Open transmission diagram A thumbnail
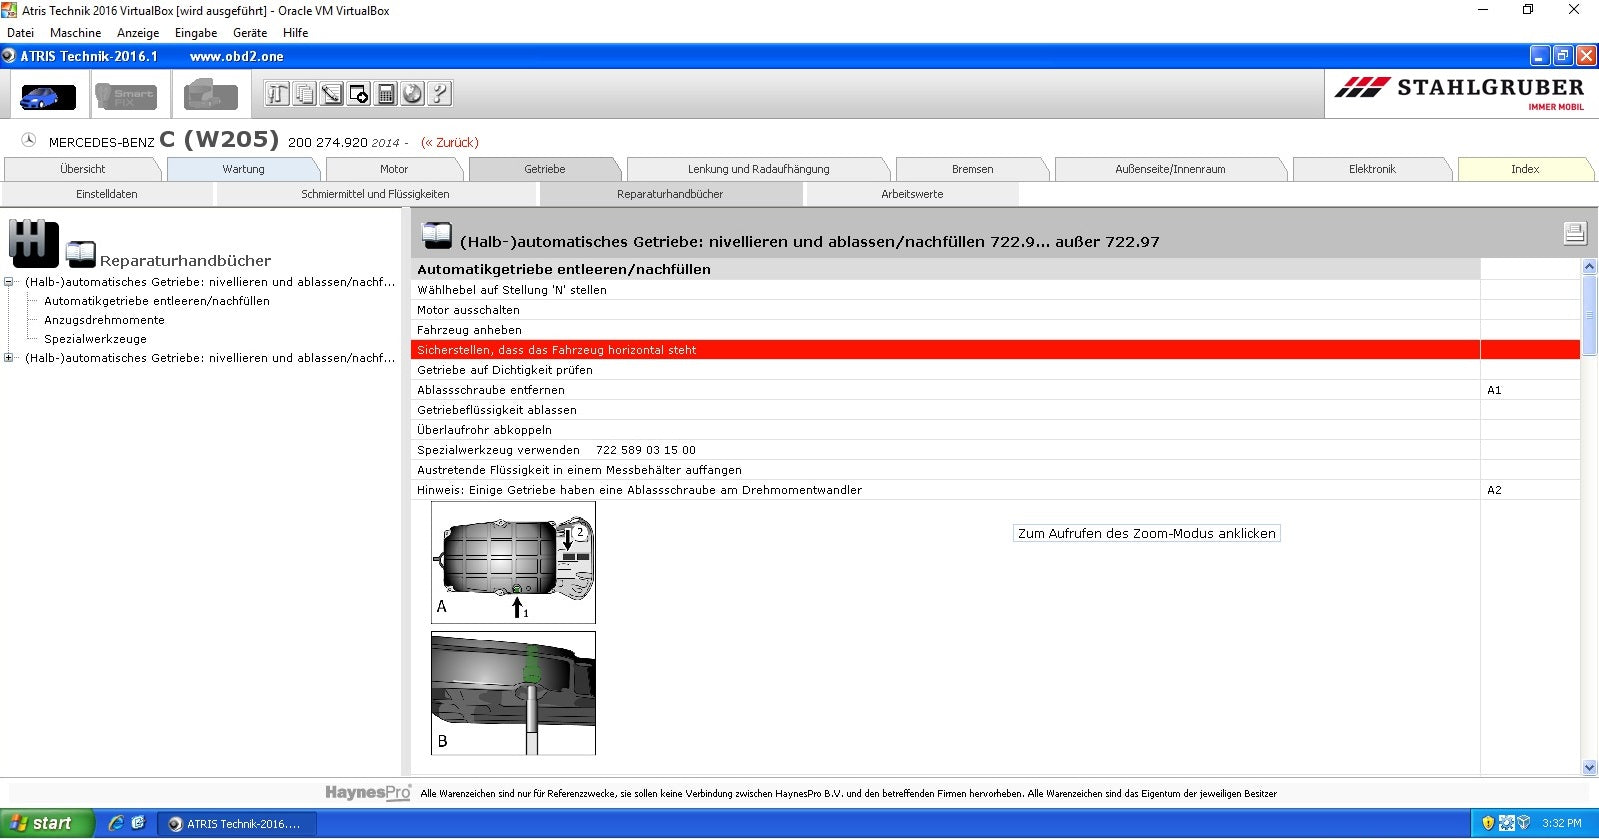This screenshot has width=1599, height=839. pos(513,562)
